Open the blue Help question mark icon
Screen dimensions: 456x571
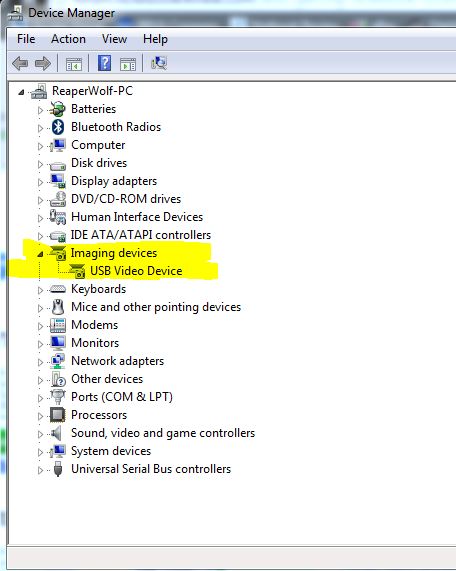click(x=105, y=63)
